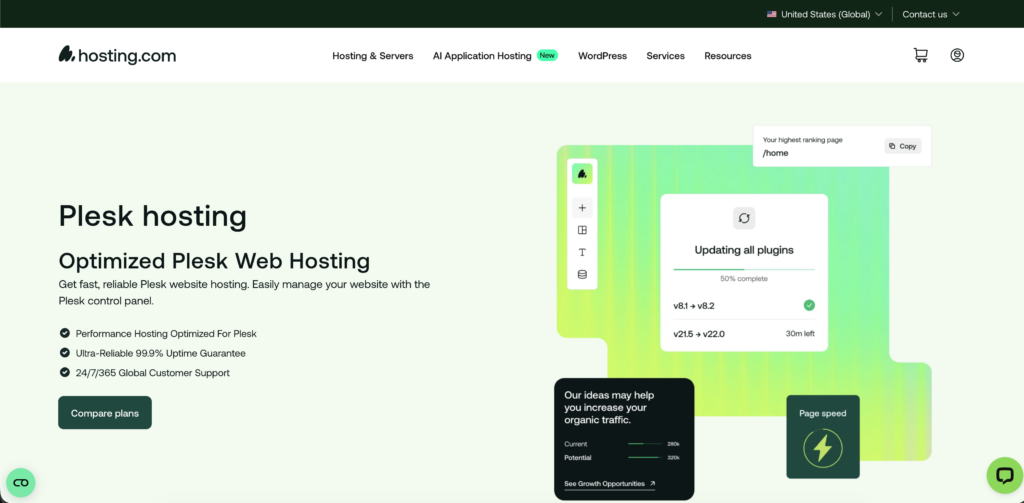
Task: Open the shopping cart icon
Action: click(920, 56)
